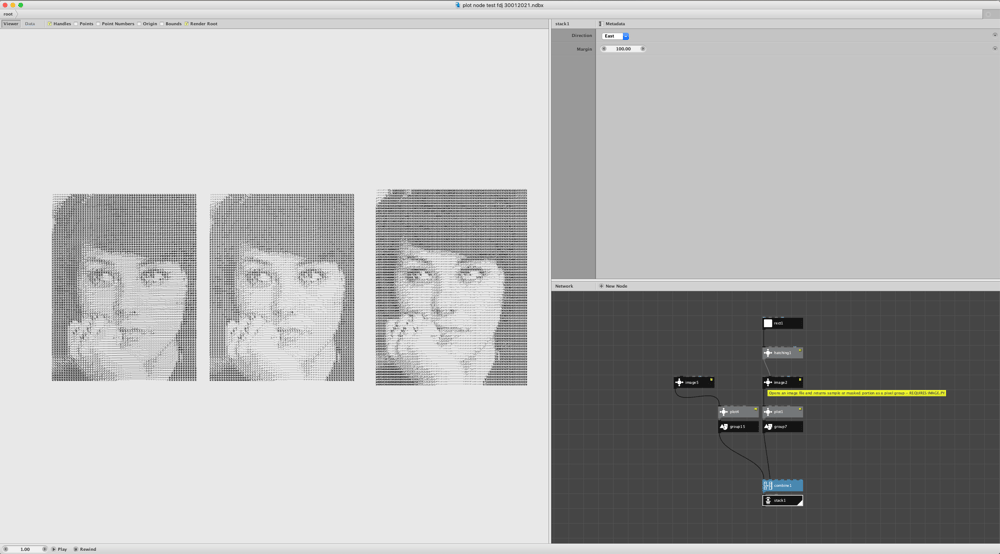This screenshot has width=1000, height=554.
Task: Select the combine1 node icon
Action: click(768, 486)
